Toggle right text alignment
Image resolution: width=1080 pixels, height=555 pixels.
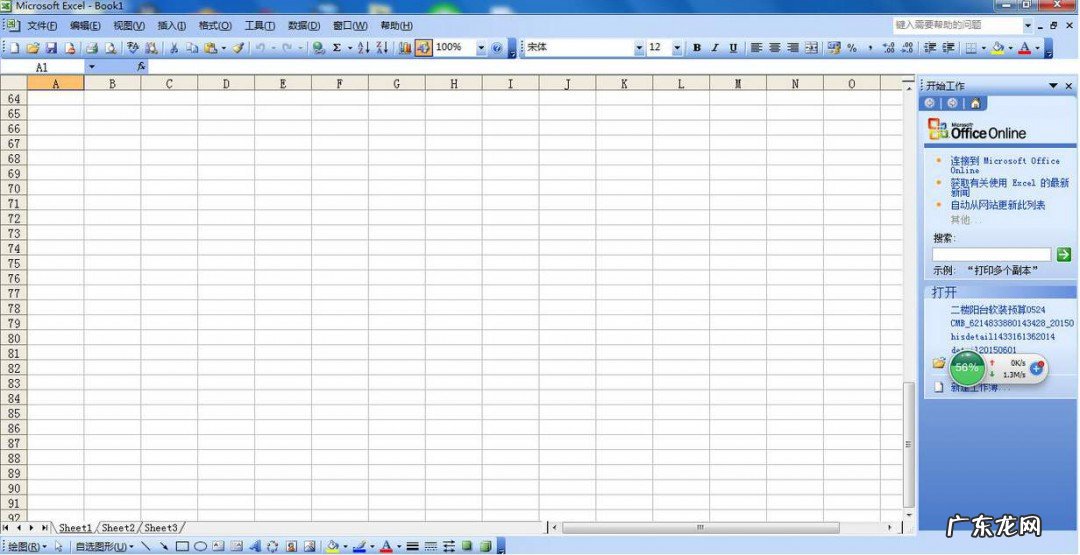793,48
